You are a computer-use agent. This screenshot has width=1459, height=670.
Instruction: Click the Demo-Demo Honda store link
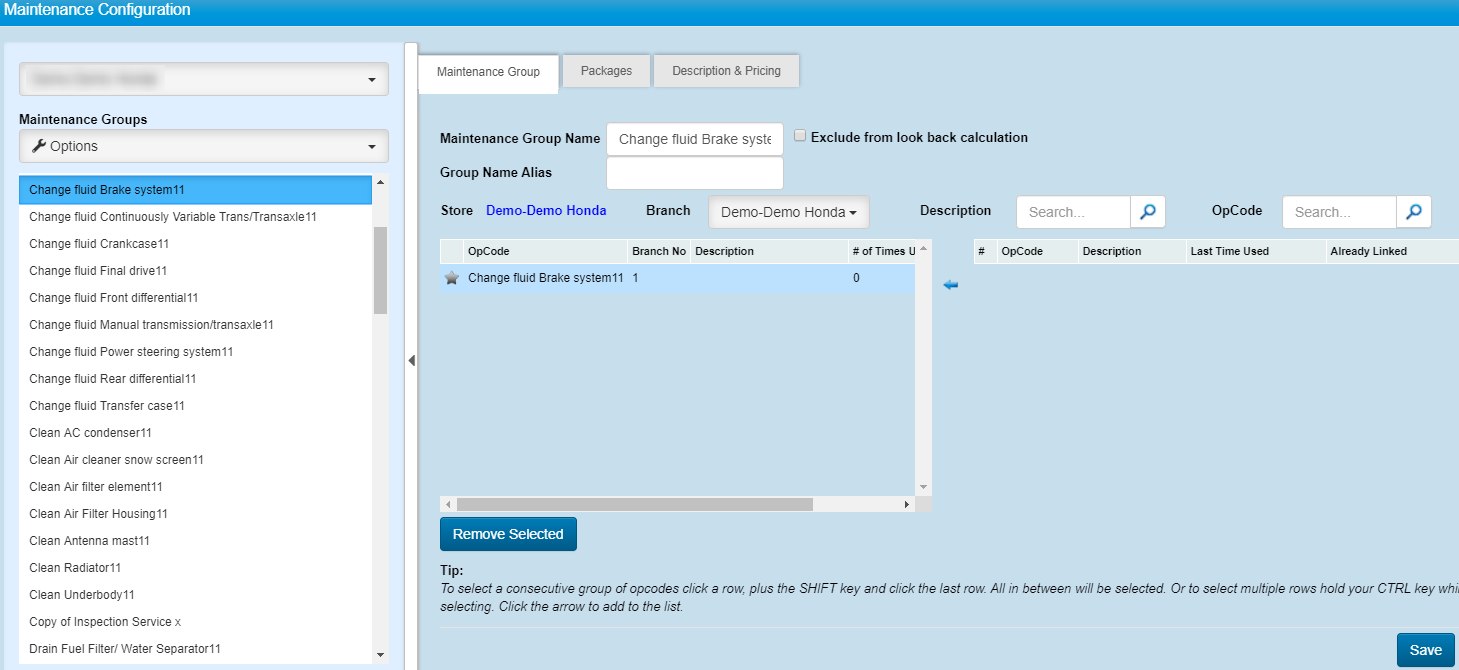pos(546,211)
